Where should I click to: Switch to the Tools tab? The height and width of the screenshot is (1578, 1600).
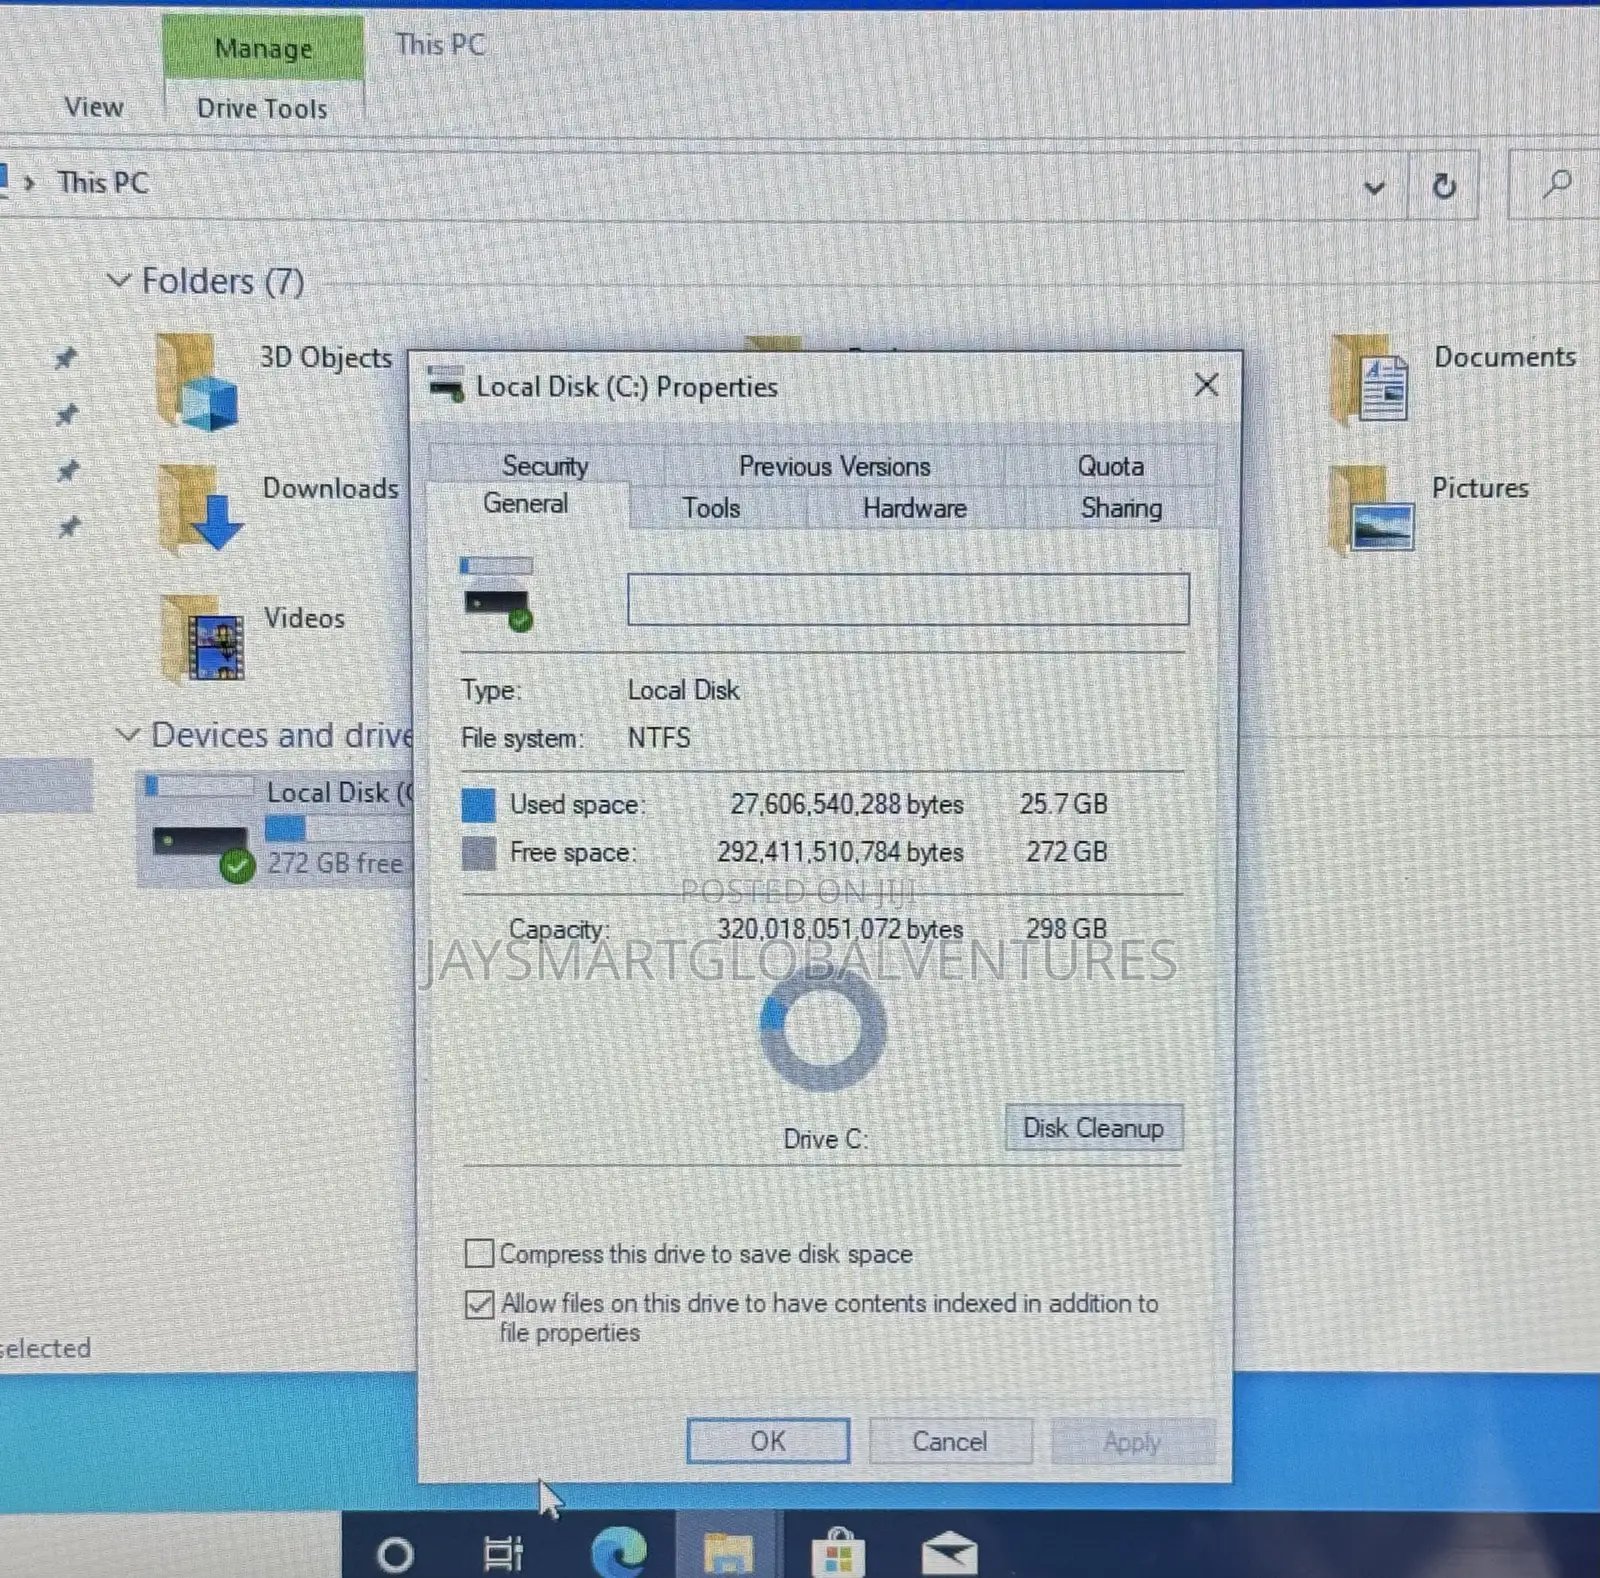[x=711, y=507]
